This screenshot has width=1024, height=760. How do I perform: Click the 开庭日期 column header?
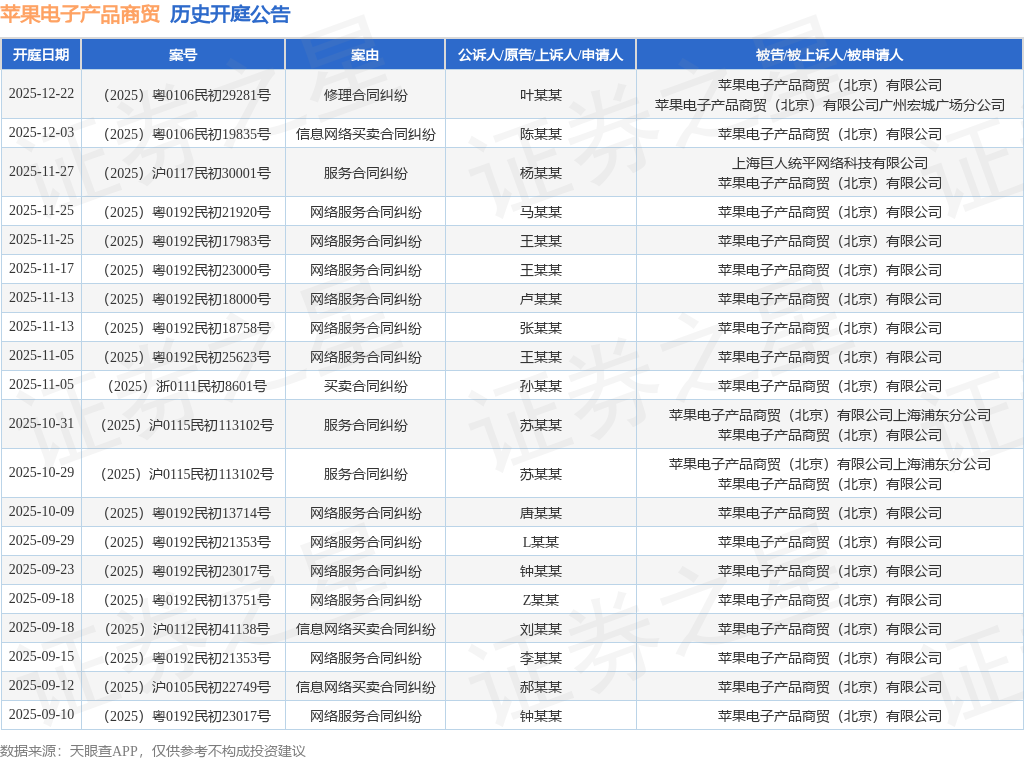click(x=41, y=55)
